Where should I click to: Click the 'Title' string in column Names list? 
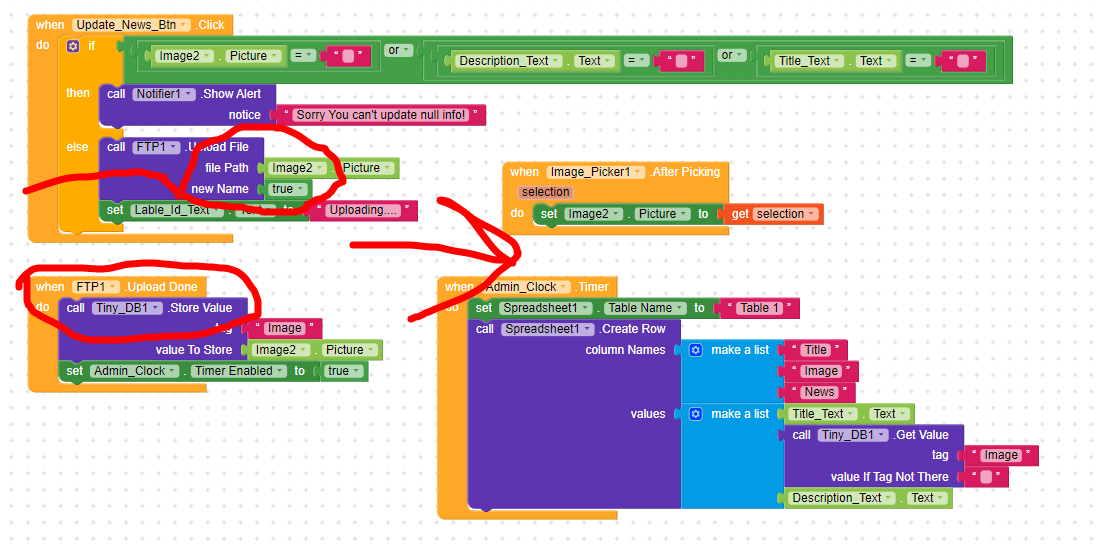pyautogui.click(x=815, y=350)
